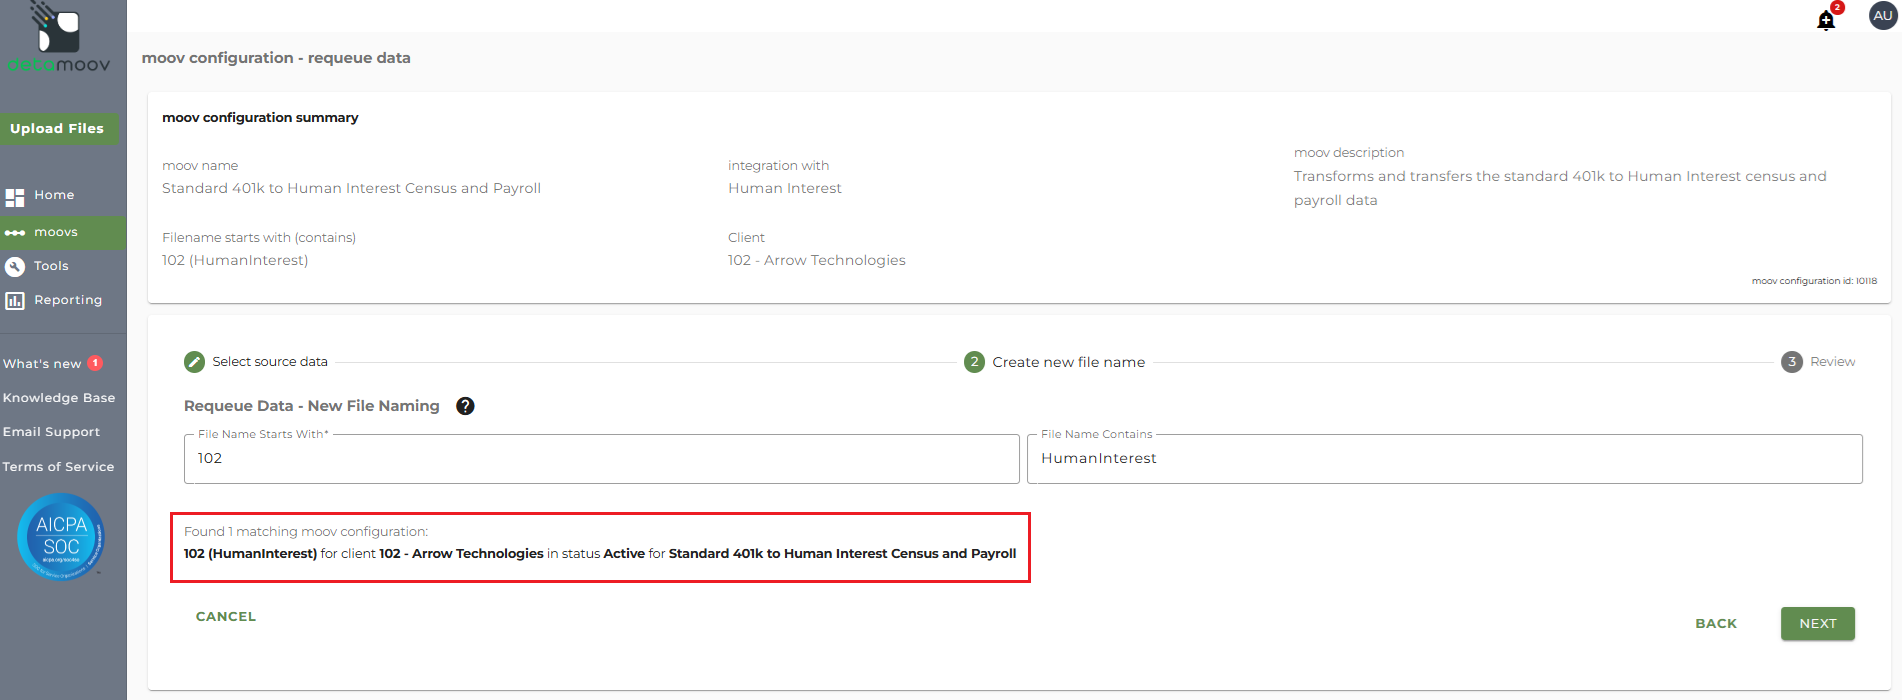View Terms of Service

[x=58, y=467]
